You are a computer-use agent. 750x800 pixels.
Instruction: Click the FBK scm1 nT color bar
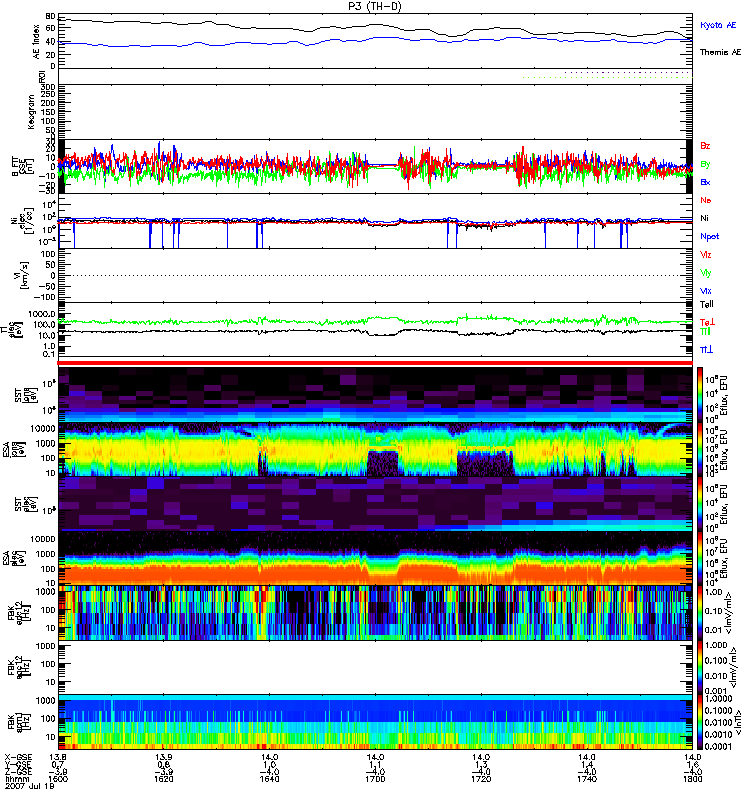pyautogui.click(x=701, y=722)
